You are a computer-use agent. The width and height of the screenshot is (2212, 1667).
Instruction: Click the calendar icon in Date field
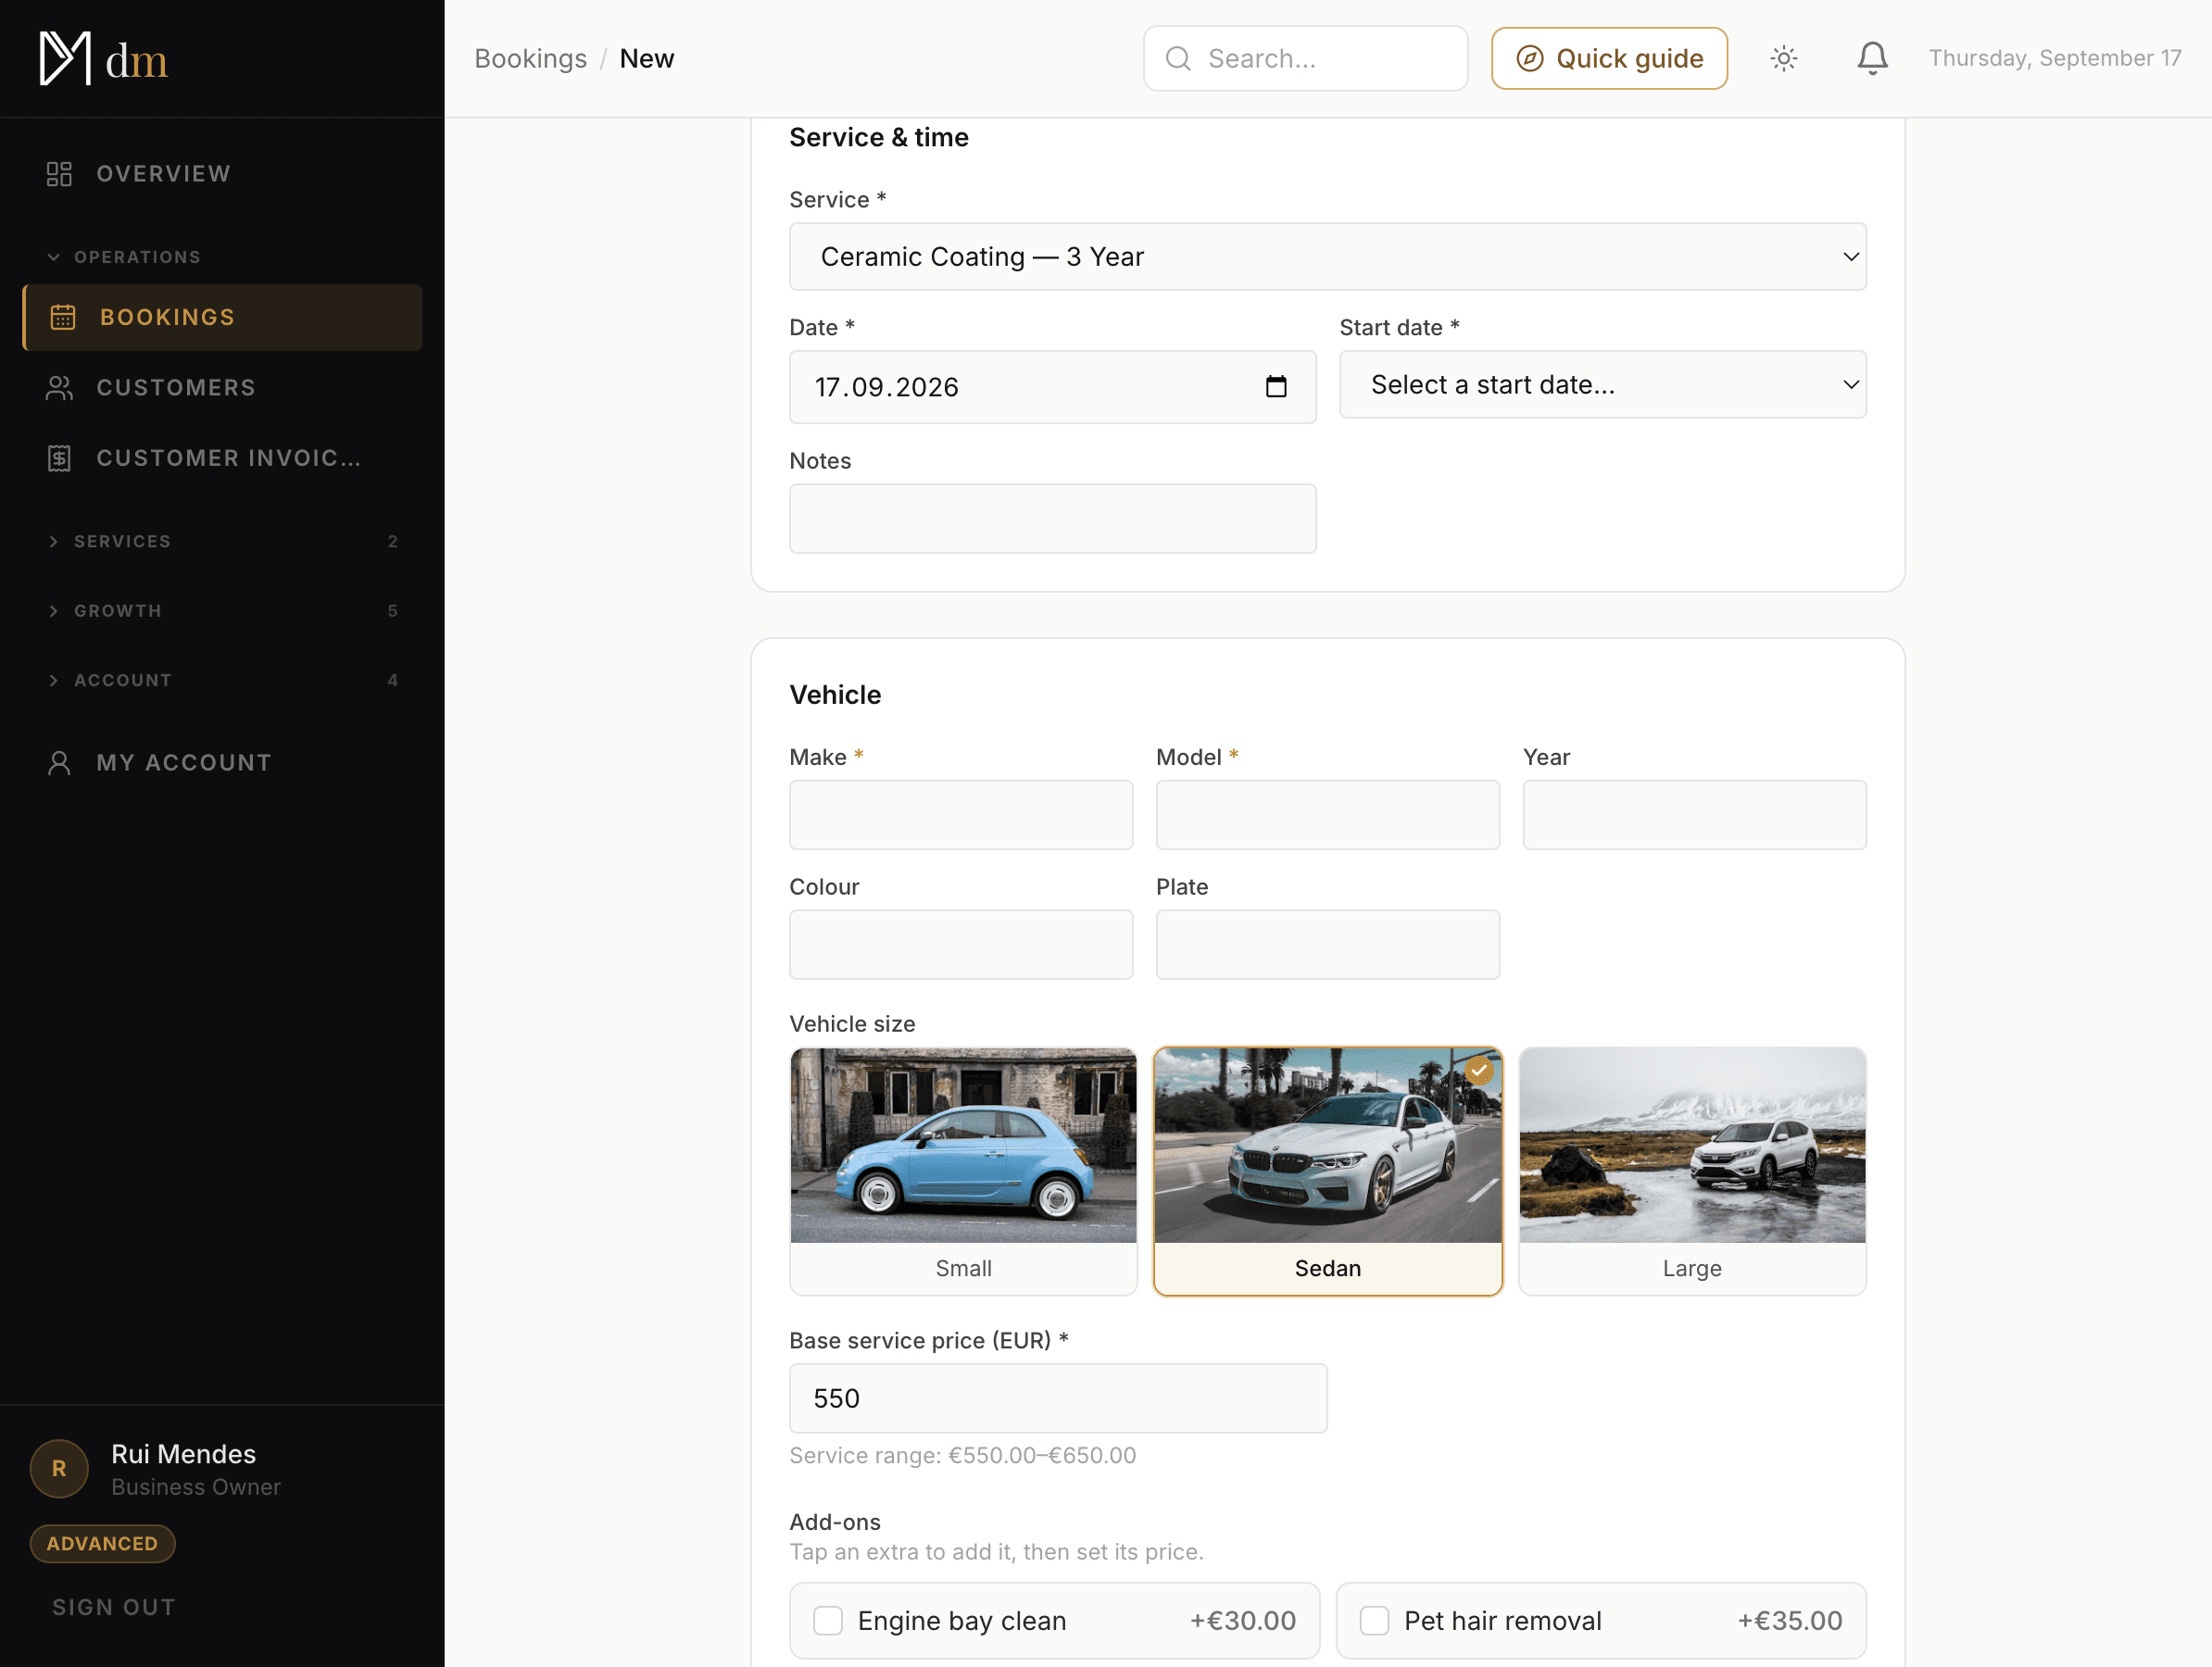click(1276, 387)
